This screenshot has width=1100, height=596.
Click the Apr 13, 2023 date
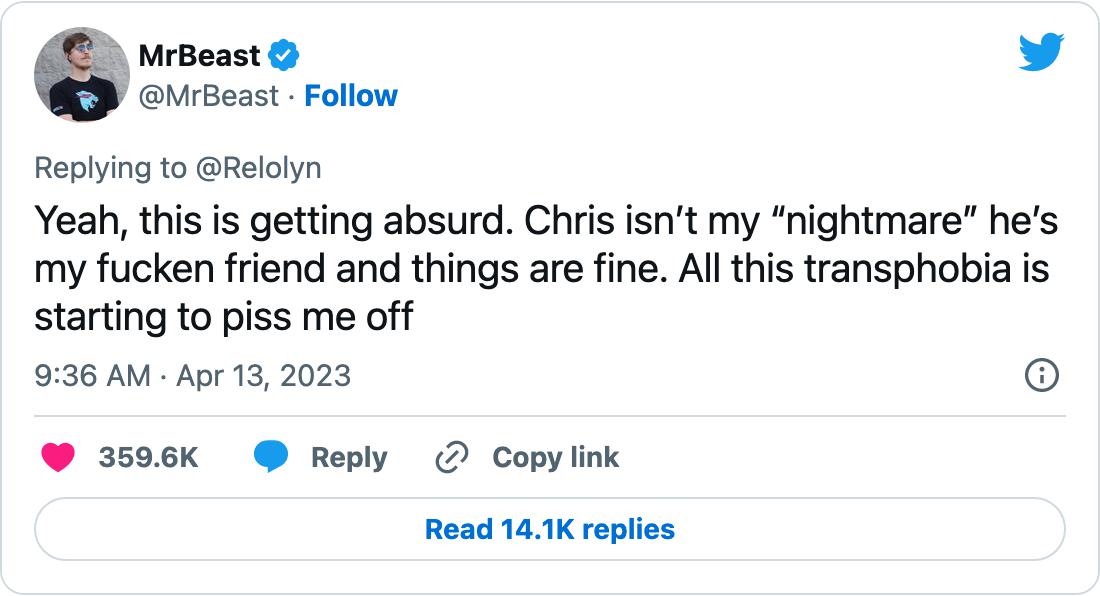(x=263, y=376)
